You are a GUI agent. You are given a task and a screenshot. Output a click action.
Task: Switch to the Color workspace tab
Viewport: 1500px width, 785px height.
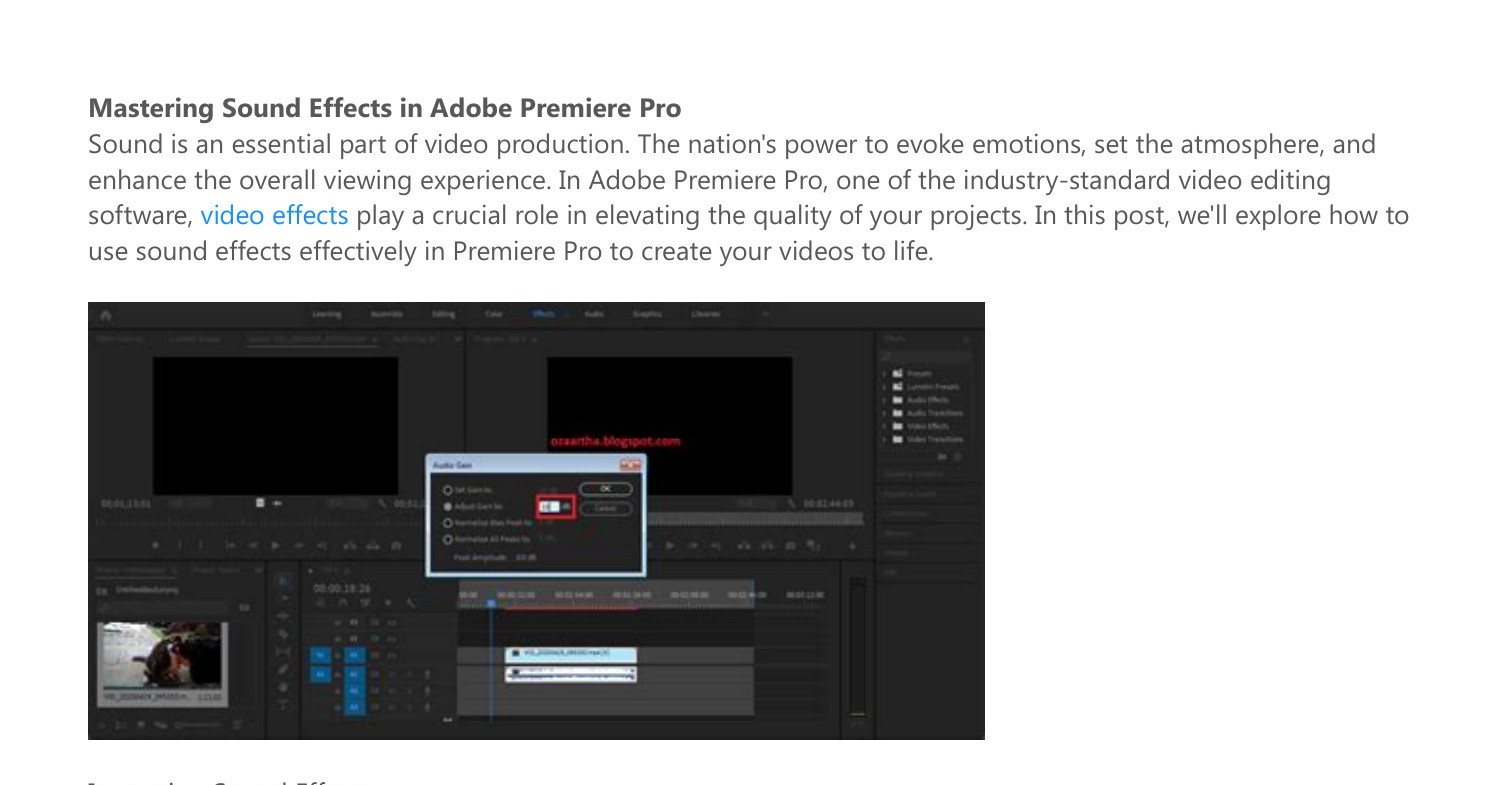click(x=494, y=313)
